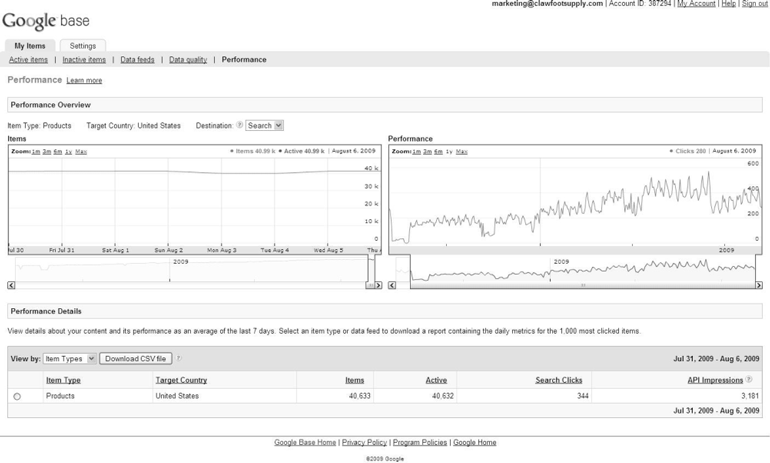Select the Products row radio button
The height and width of the screenshot is (463, 770).
(x=17, y=396)
